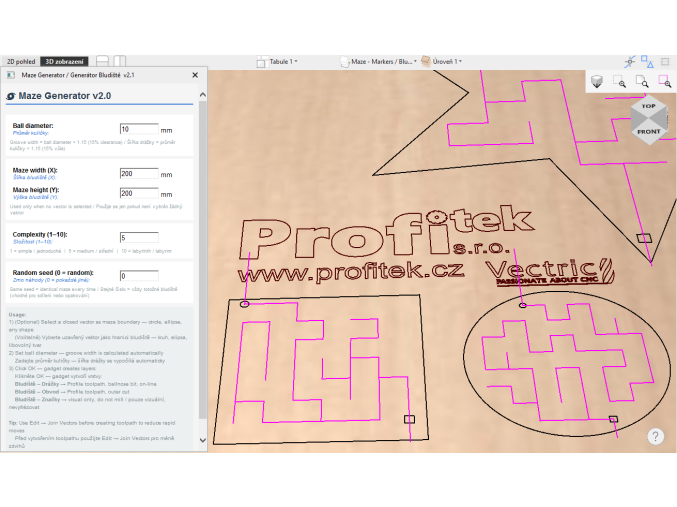
Task: Click the Random seed input field
Action: coord(139,276)
